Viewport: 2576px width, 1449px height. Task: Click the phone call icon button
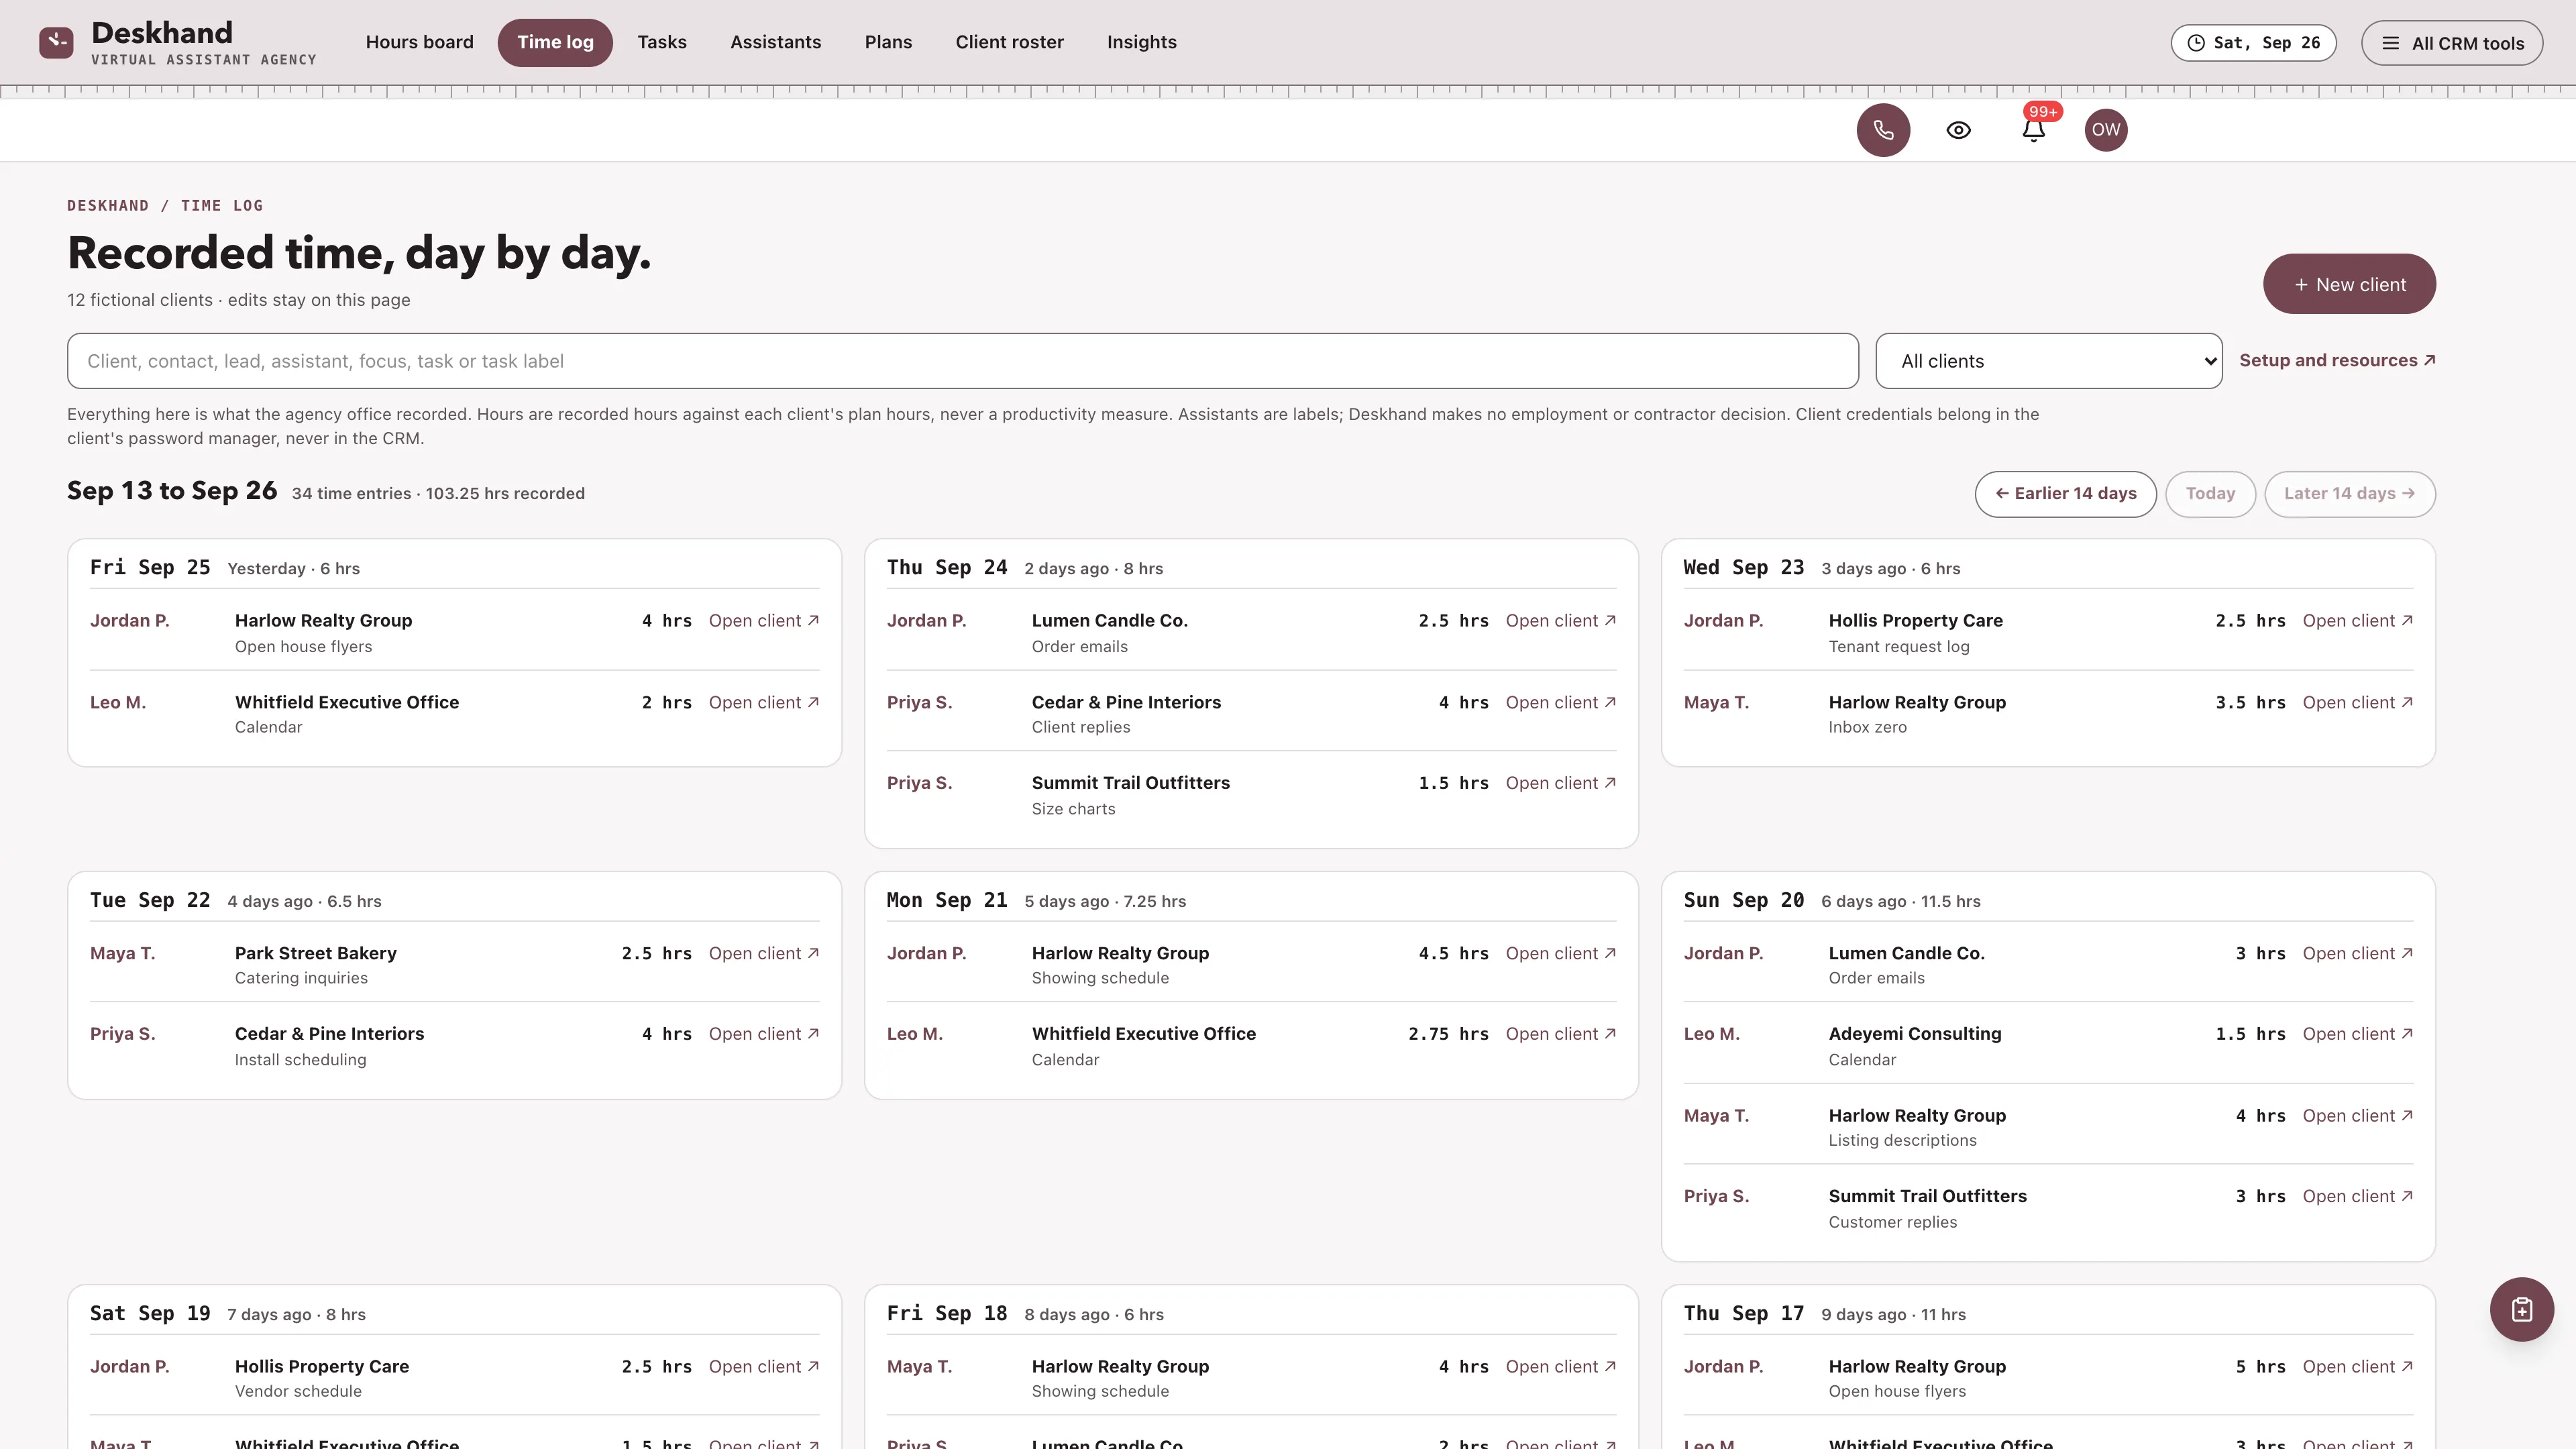coord(1883,130)
